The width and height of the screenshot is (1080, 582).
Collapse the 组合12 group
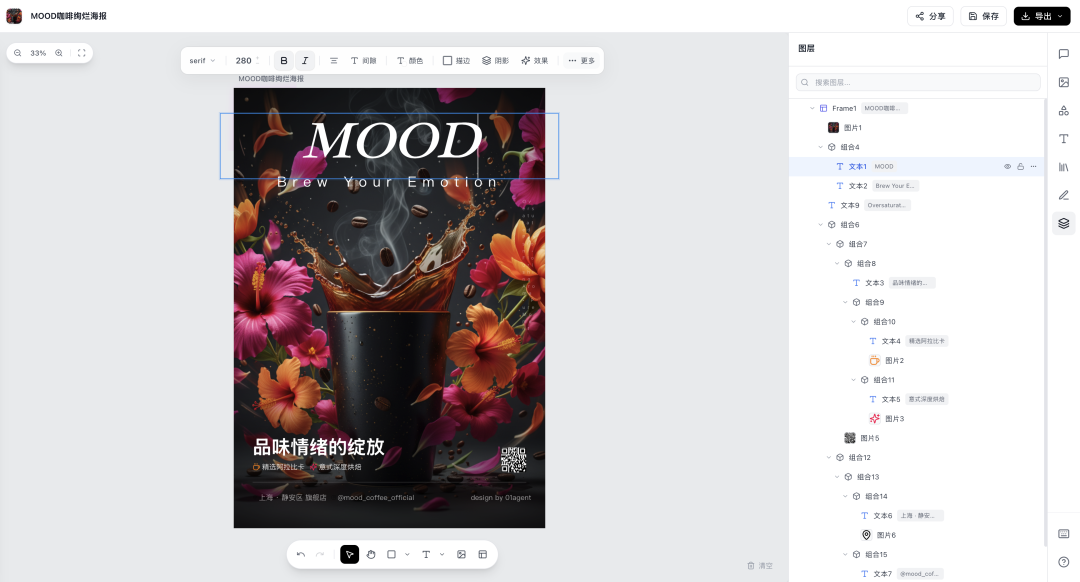click(829, 457)
